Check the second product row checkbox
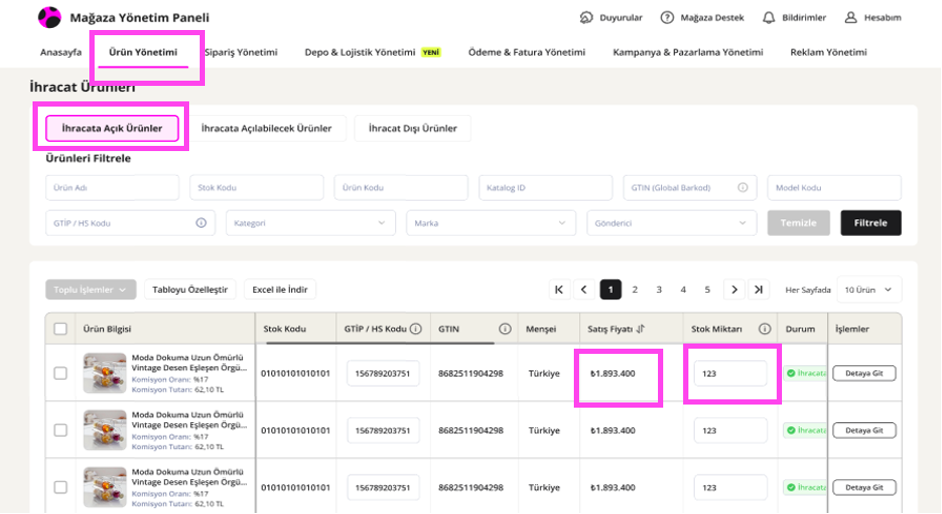 pos(61,430)
